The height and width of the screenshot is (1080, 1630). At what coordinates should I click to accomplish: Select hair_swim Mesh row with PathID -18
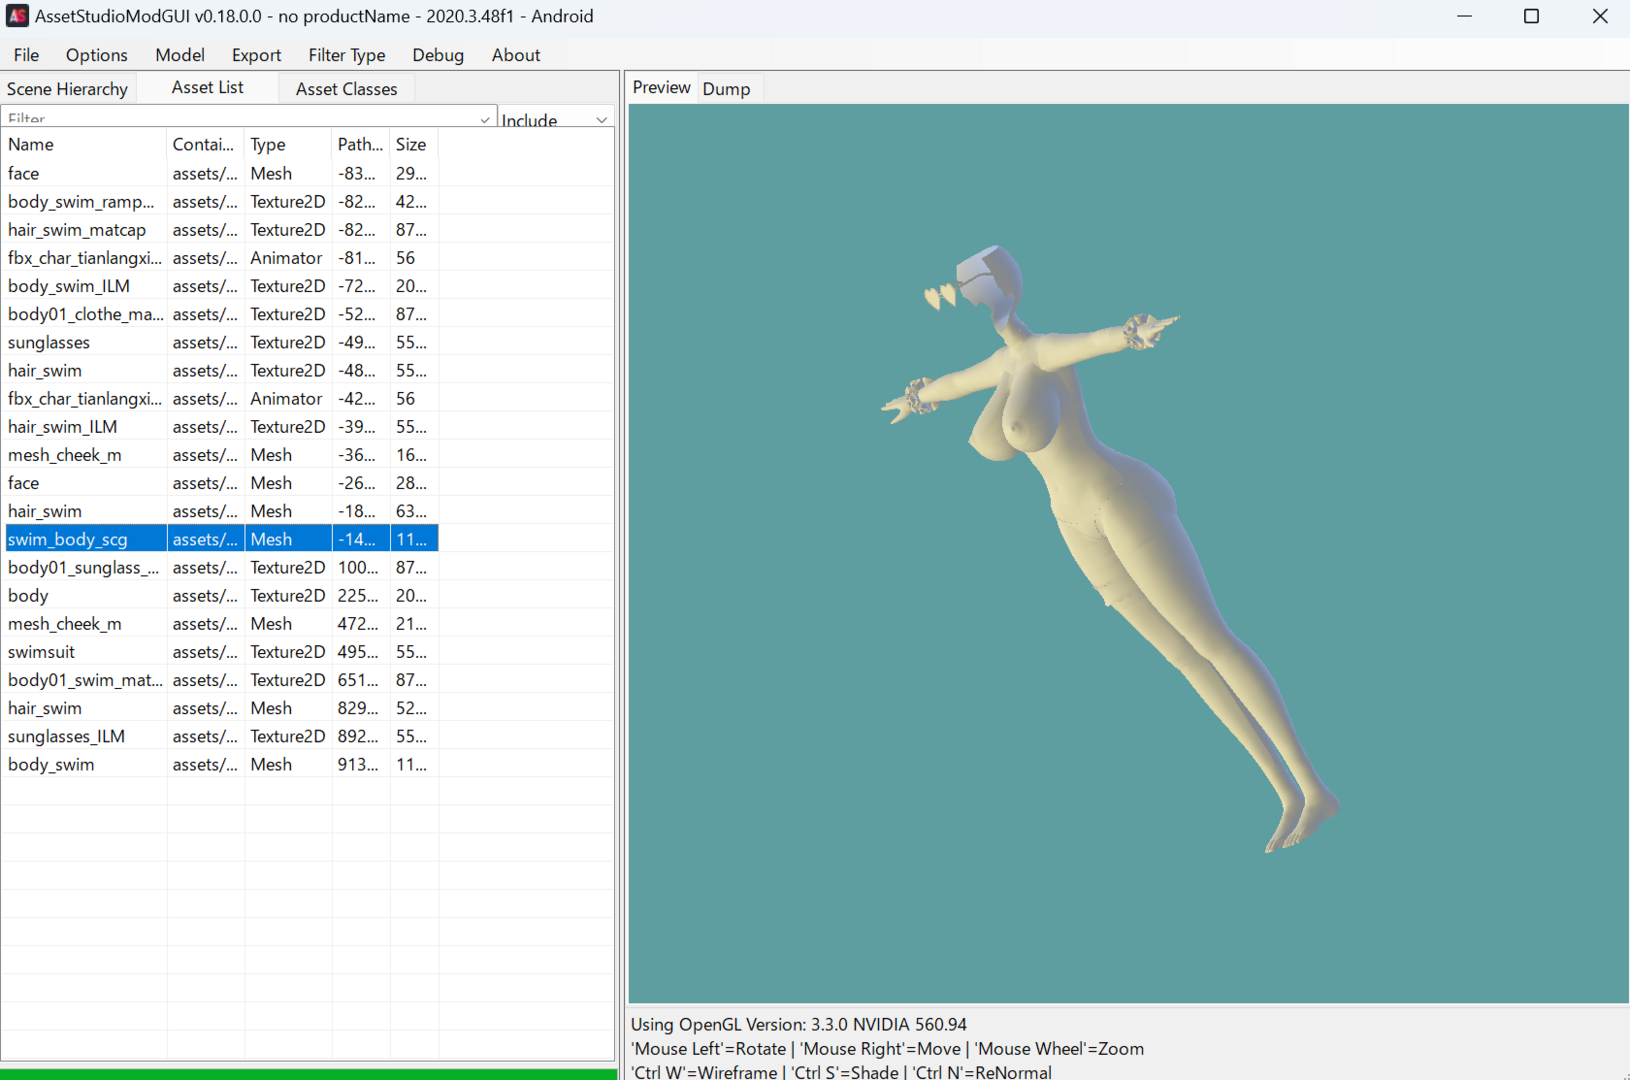click(x=220, y=511)
